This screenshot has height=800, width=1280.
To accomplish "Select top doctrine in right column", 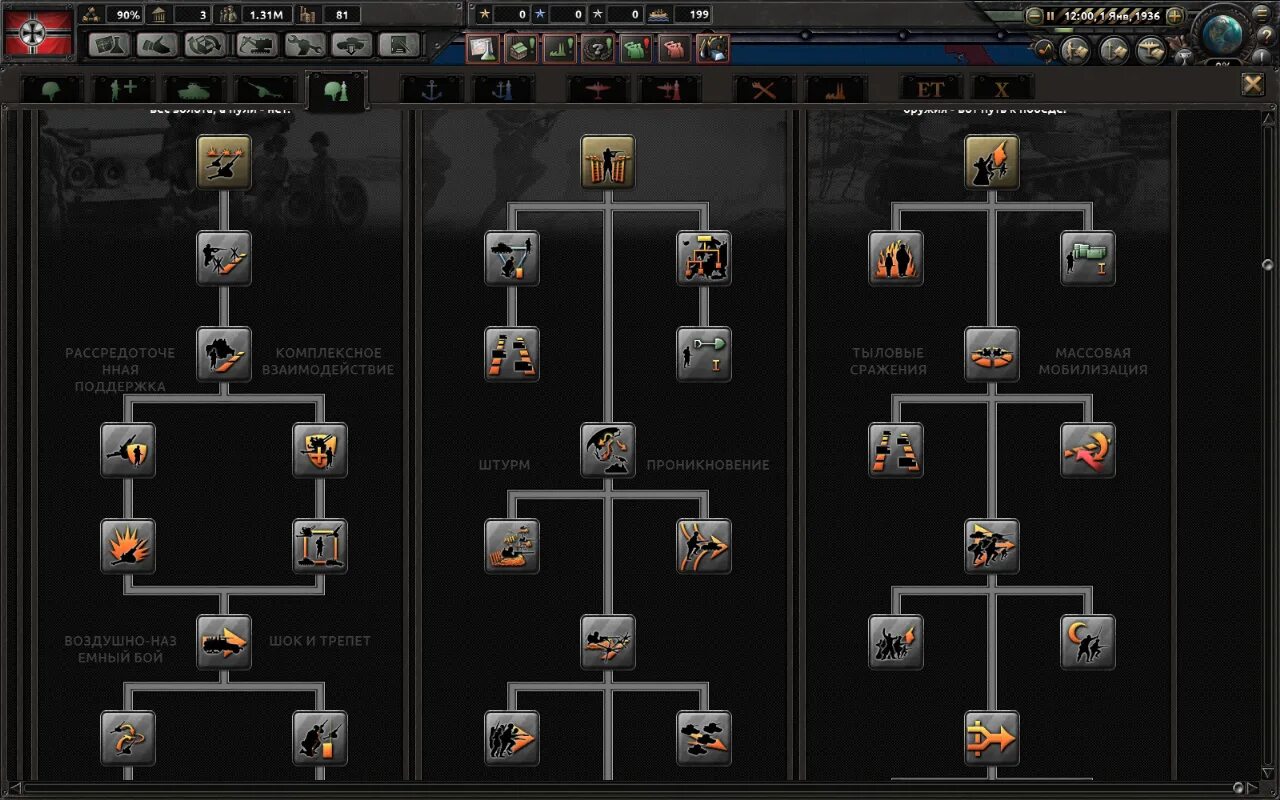I will [992, 162].
